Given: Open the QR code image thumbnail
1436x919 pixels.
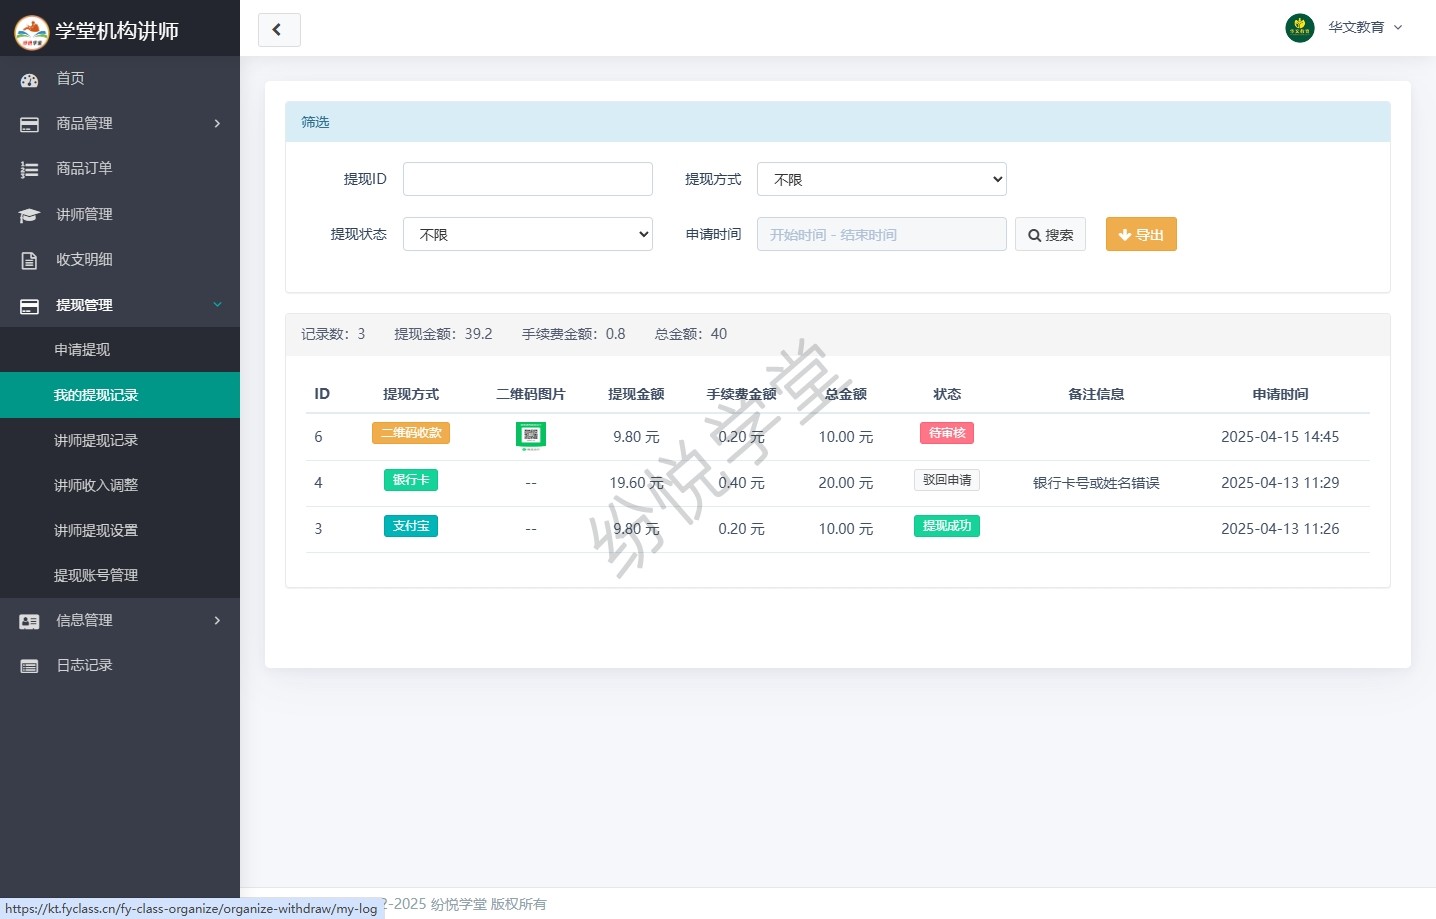Looking at the screenshot, I should pos(530,435).
